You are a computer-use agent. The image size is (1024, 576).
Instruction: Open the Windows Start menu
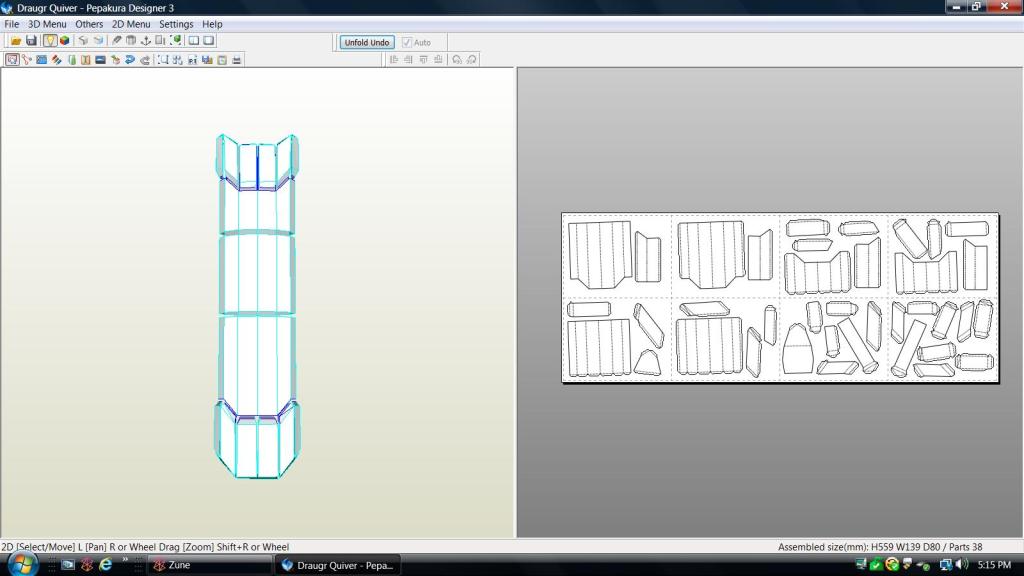point(22,564)
